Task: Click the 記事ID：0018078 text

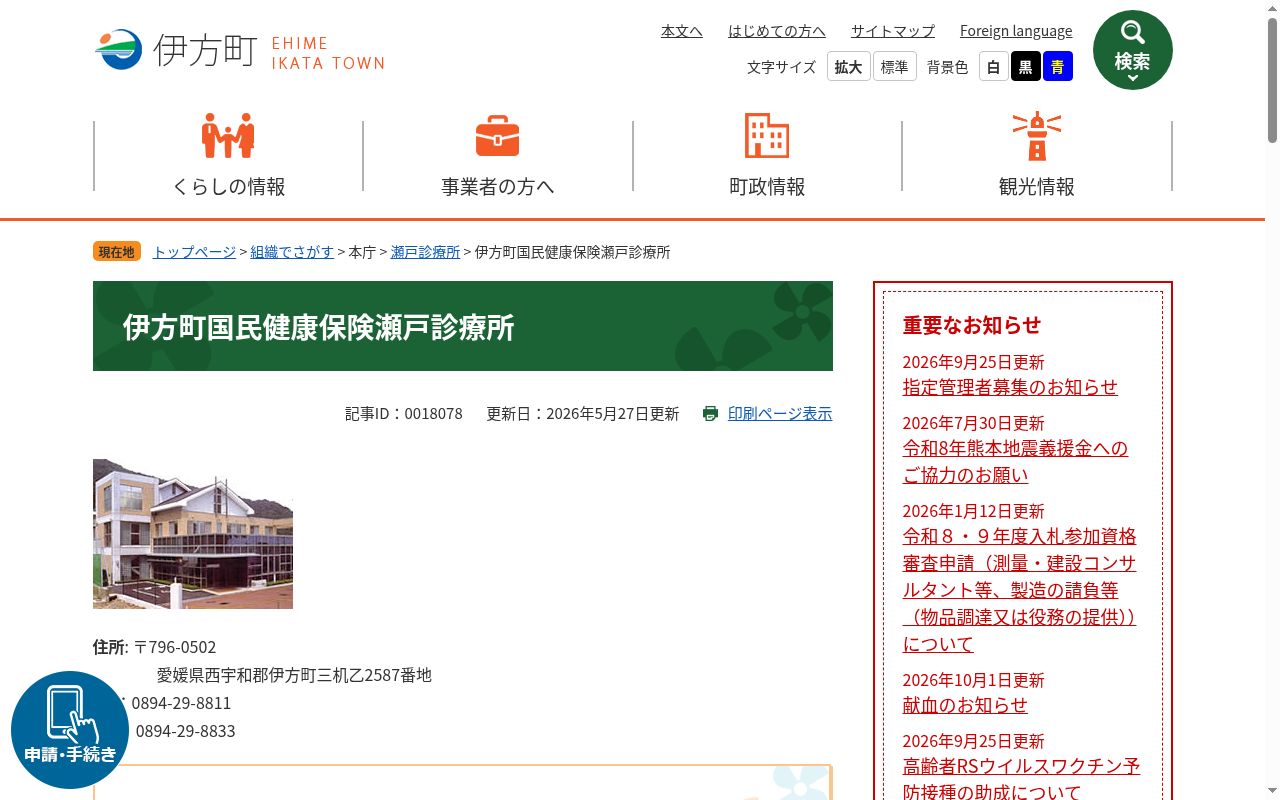Action: pos(404,413)
